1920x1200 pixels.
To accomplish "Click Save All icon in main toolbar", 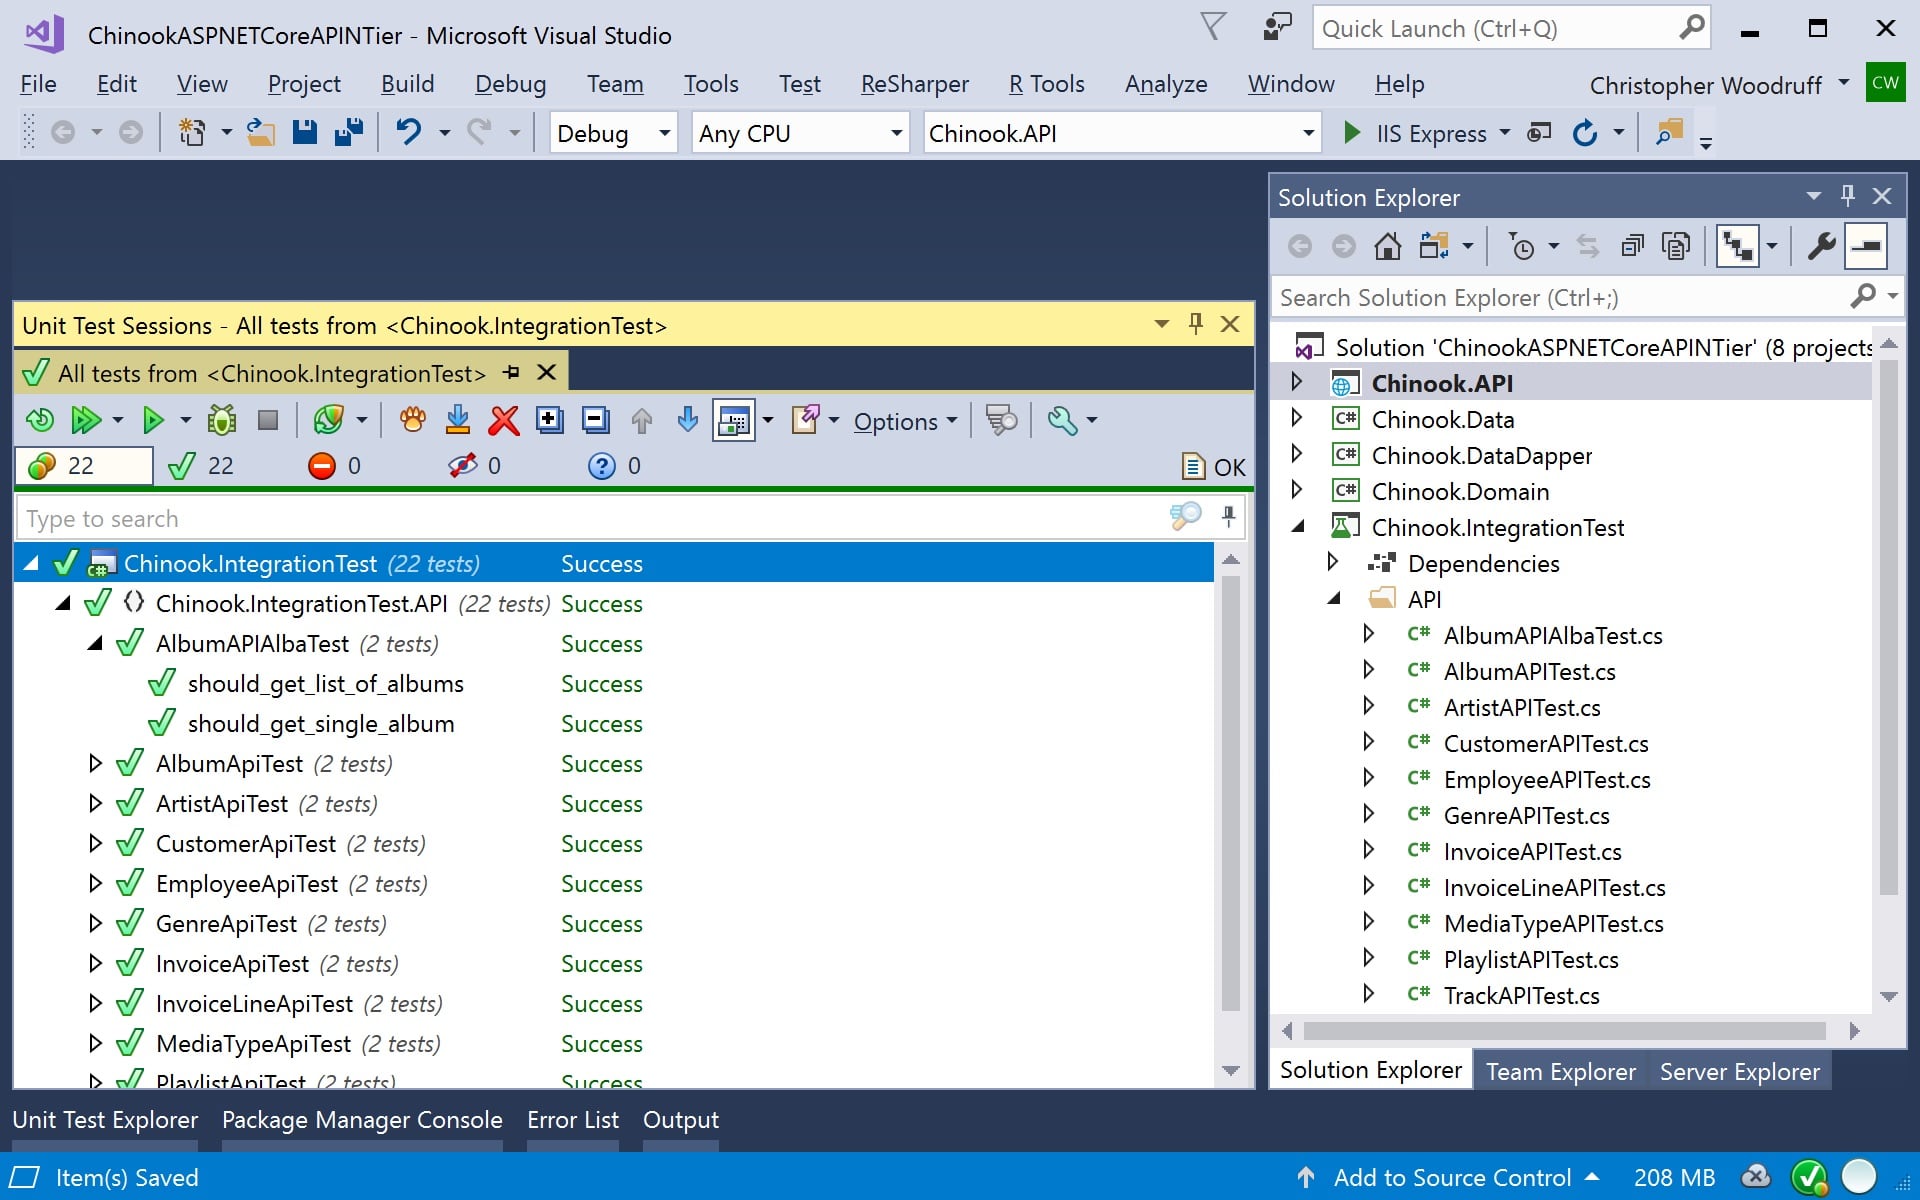I will pyautogui.click(x=349, y=133).
